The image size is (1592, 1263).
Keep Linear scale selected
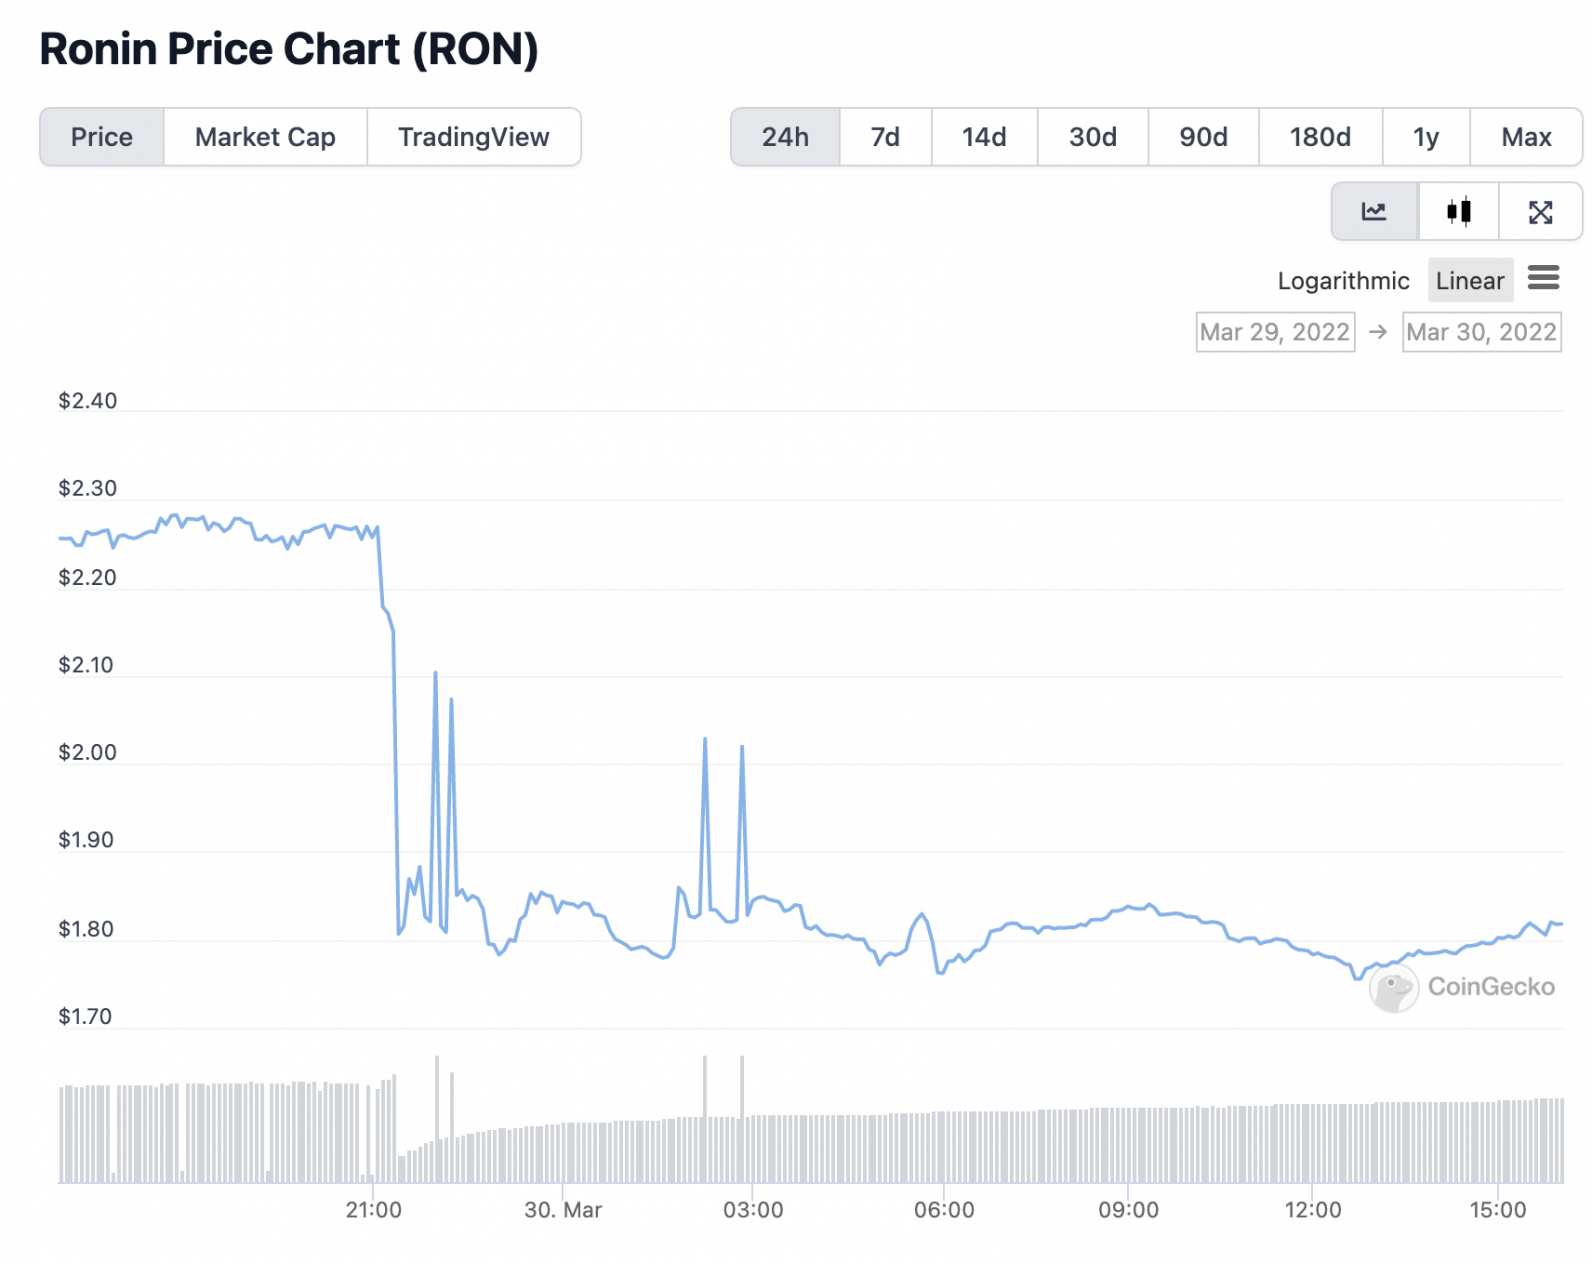[x=1469, y=280]
